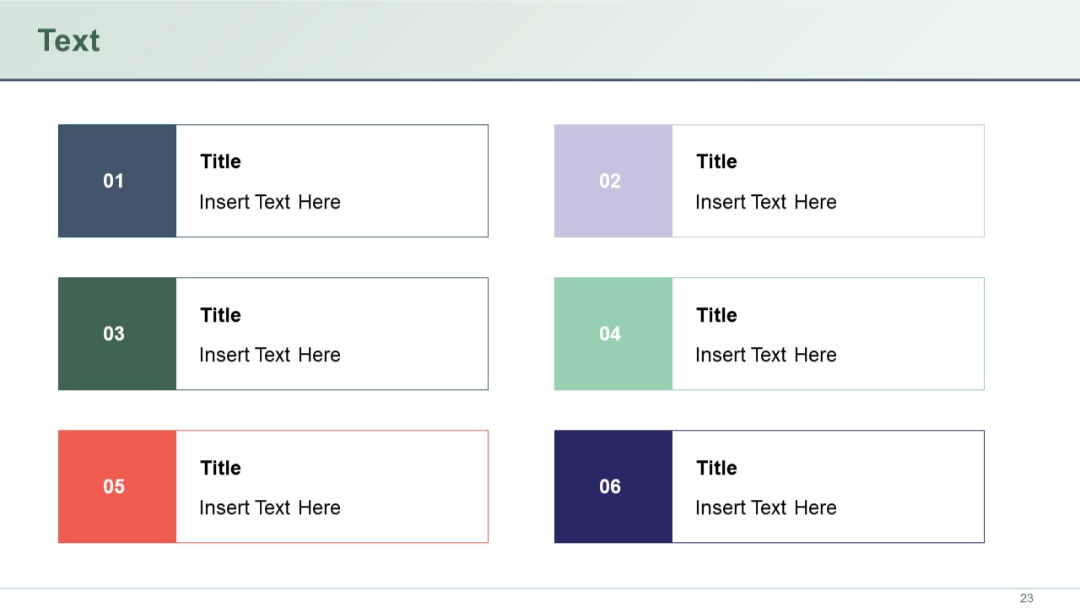The width and height of the screenshot is (1080, 608).
Task: Click the lavender 02 number square
Action: pos(613,181)
